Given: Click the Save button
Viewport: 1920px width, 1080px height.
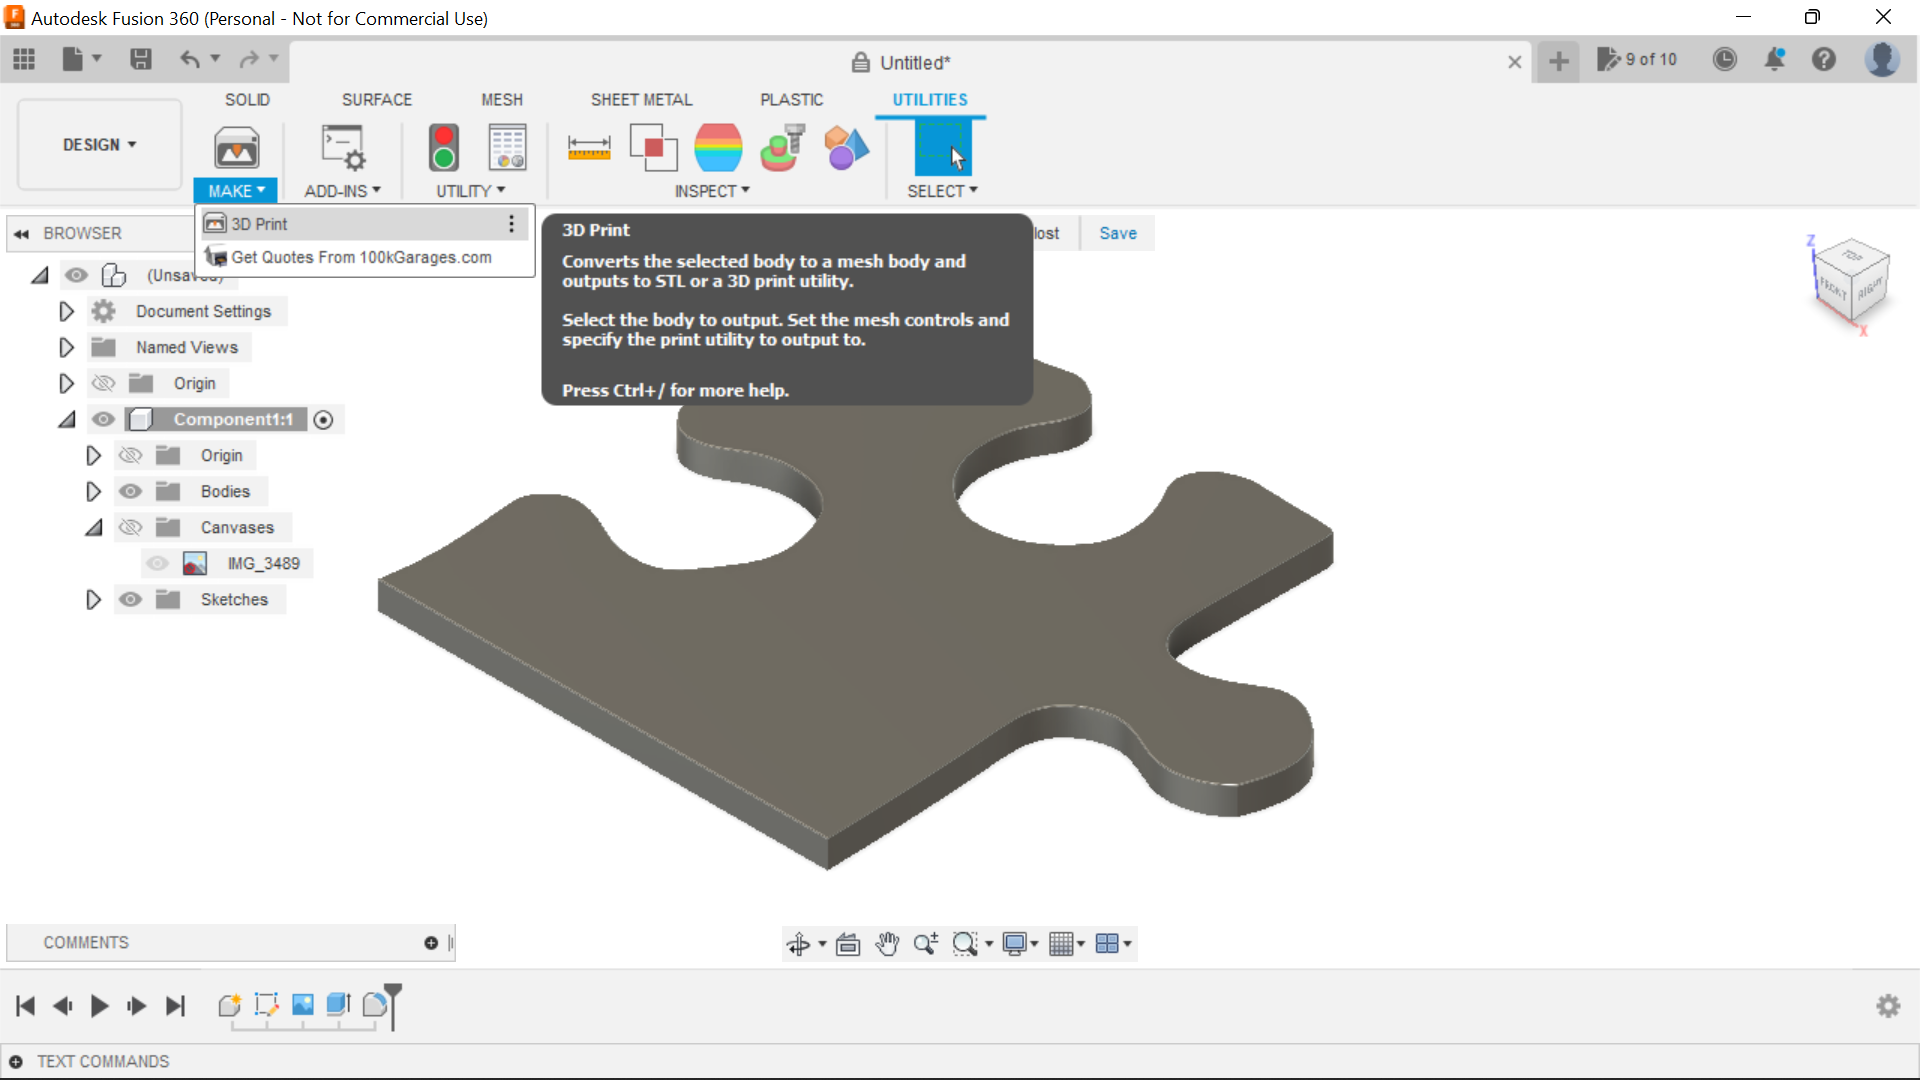Looking at the screenshot, I should click(x=1117, y=232).
